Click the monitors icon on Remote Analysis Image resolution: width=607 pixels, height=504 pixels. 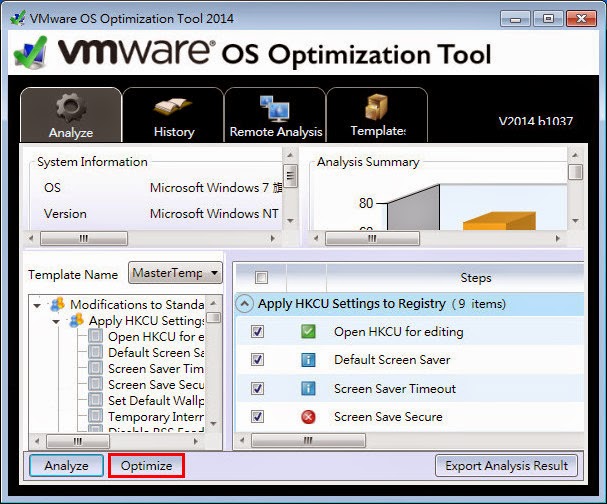click(x=275, y=108)
